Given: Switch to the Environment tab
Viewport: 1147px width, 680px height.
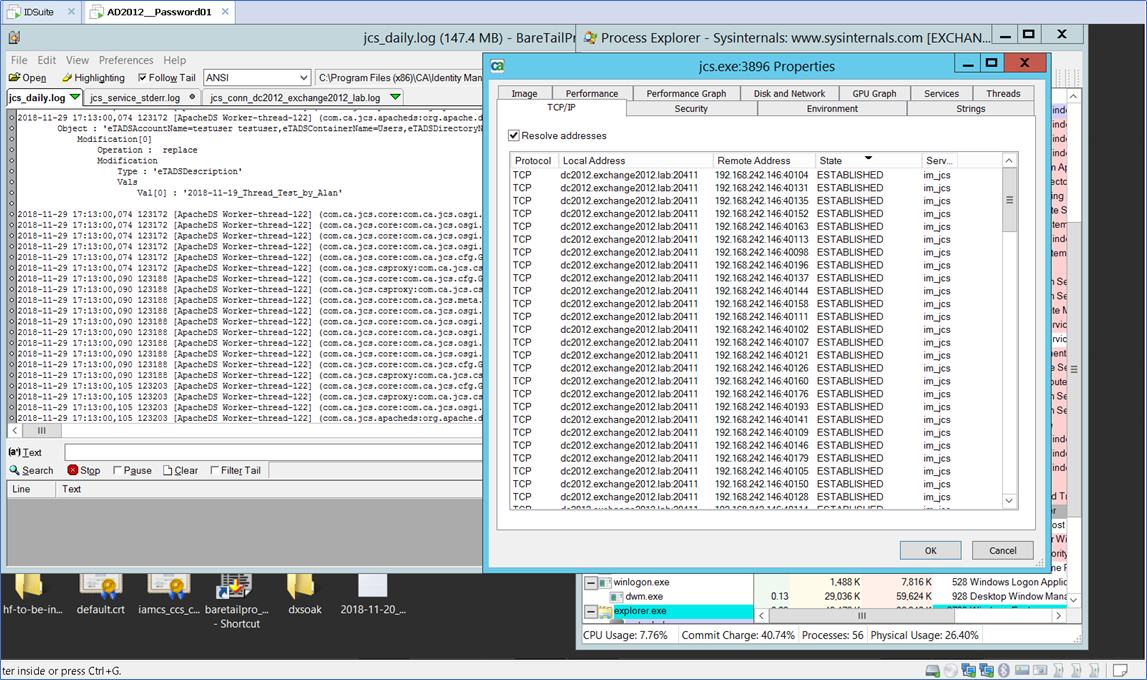Looking at the screenshot, I should point(832,108).
